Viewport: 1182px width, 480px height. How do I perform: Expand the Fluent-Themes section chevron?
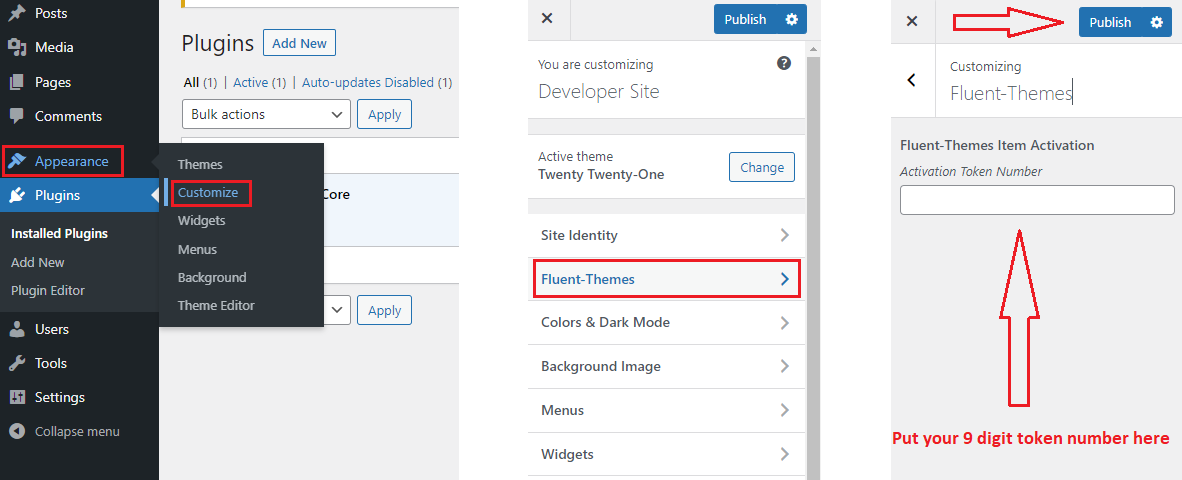pos(784,279)
